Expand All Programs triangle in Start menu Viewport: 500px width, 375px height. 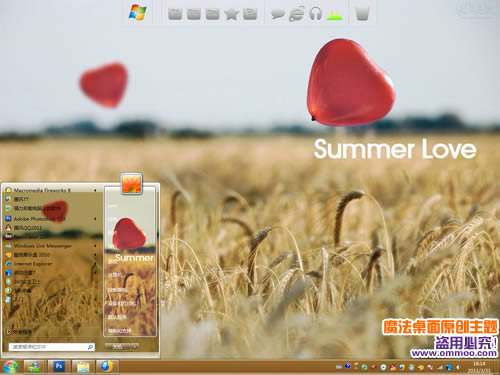click(9, 332)
